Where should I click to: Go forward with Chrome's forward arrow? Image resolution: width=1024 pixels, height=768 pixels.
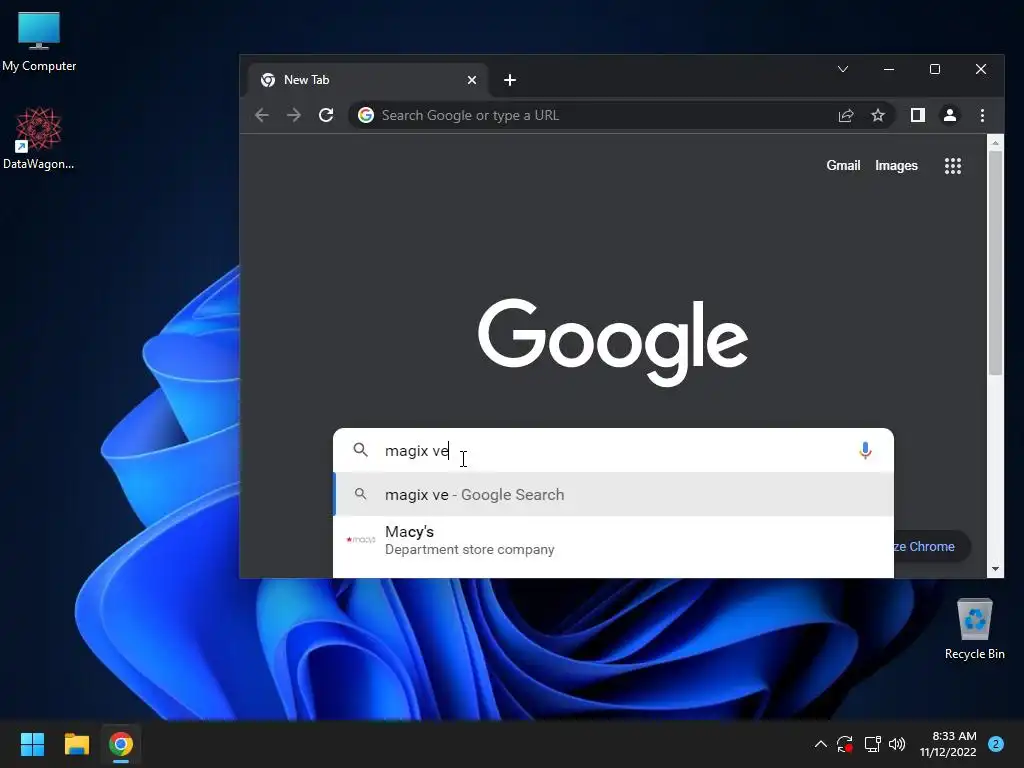(294, 116)
